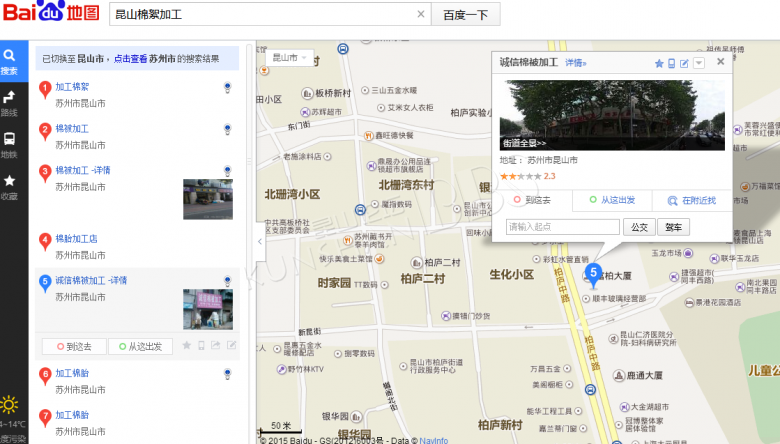Open result 6 加工棉胎

click(x=72, y=373)
